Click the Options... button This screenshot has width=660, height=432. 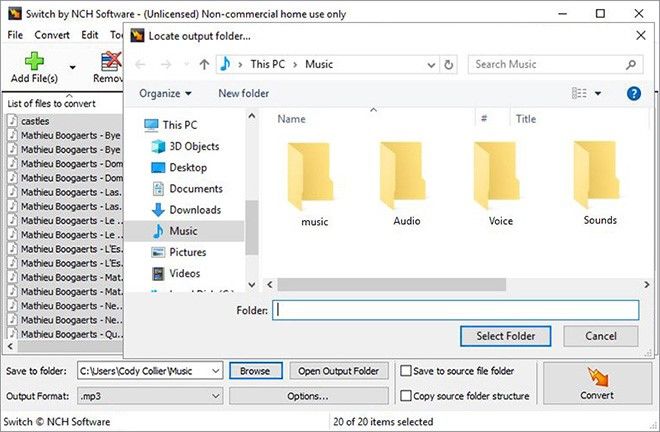[x=309, y=396]
